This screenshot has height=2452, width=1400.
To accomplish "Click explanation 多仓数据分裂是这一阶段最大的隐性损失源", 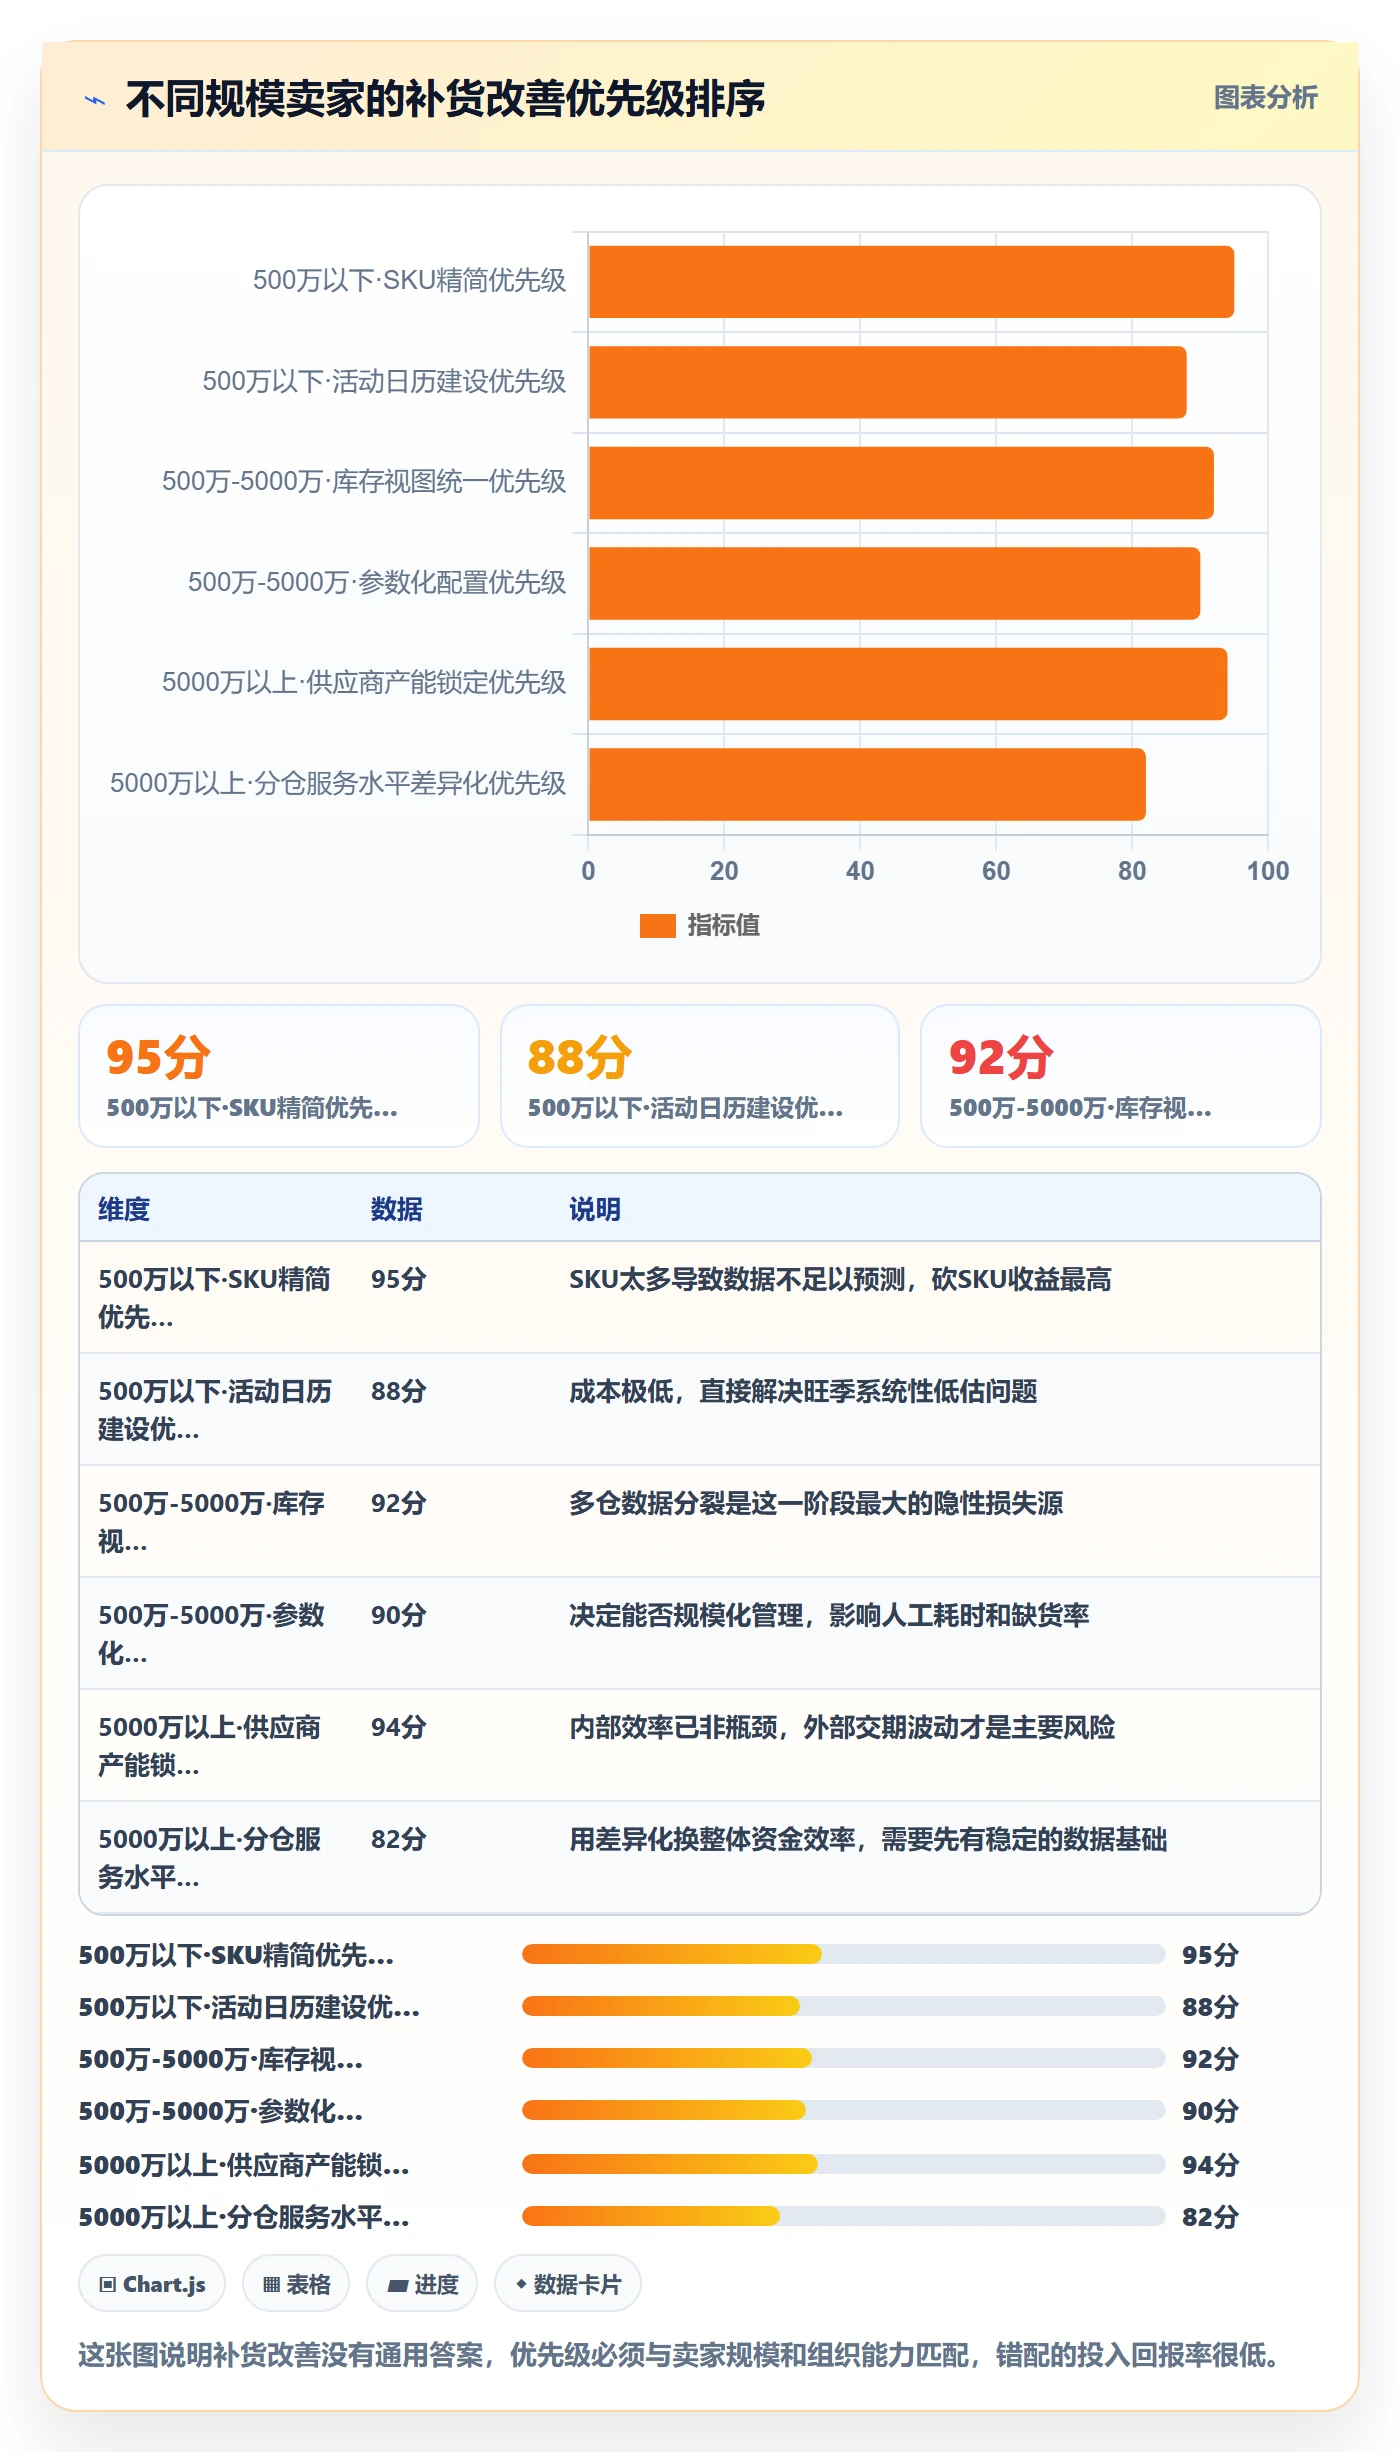I will (x=816, y=1503).
